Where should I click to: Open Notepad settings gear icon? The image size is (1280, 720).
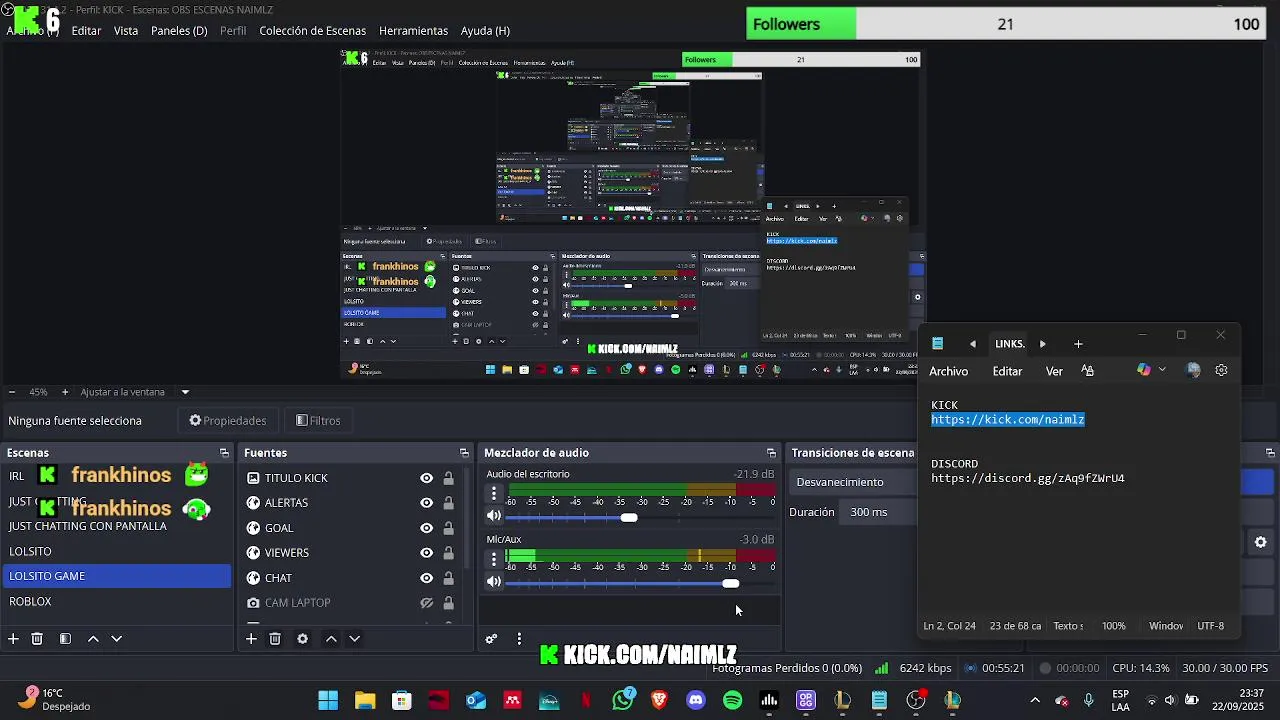click(x=1221, y=370)
